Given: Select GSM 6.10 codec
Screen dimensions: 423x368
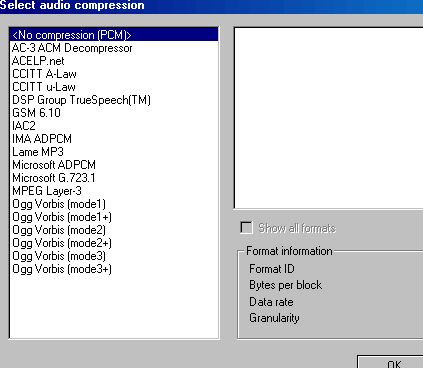Looking at the screenshot, I should coord(114,113).
